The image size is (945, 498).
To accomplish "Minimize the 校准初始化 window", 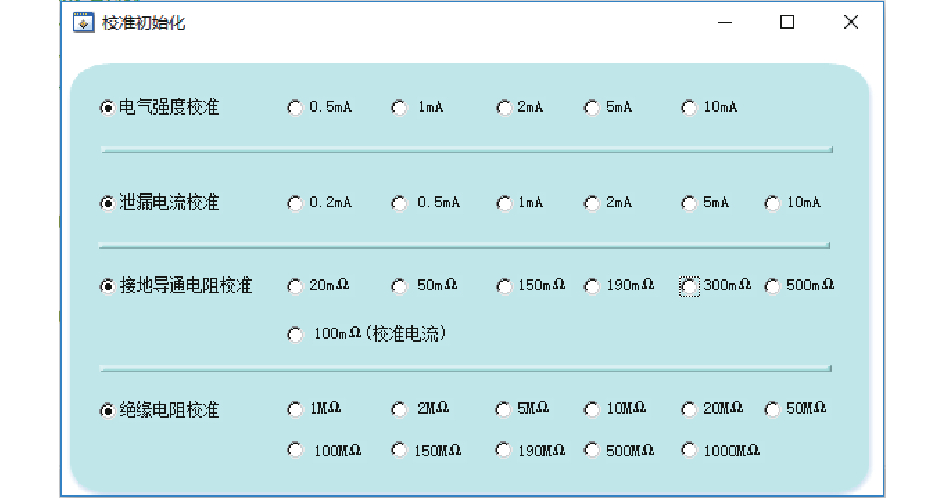I will (725, 22).
